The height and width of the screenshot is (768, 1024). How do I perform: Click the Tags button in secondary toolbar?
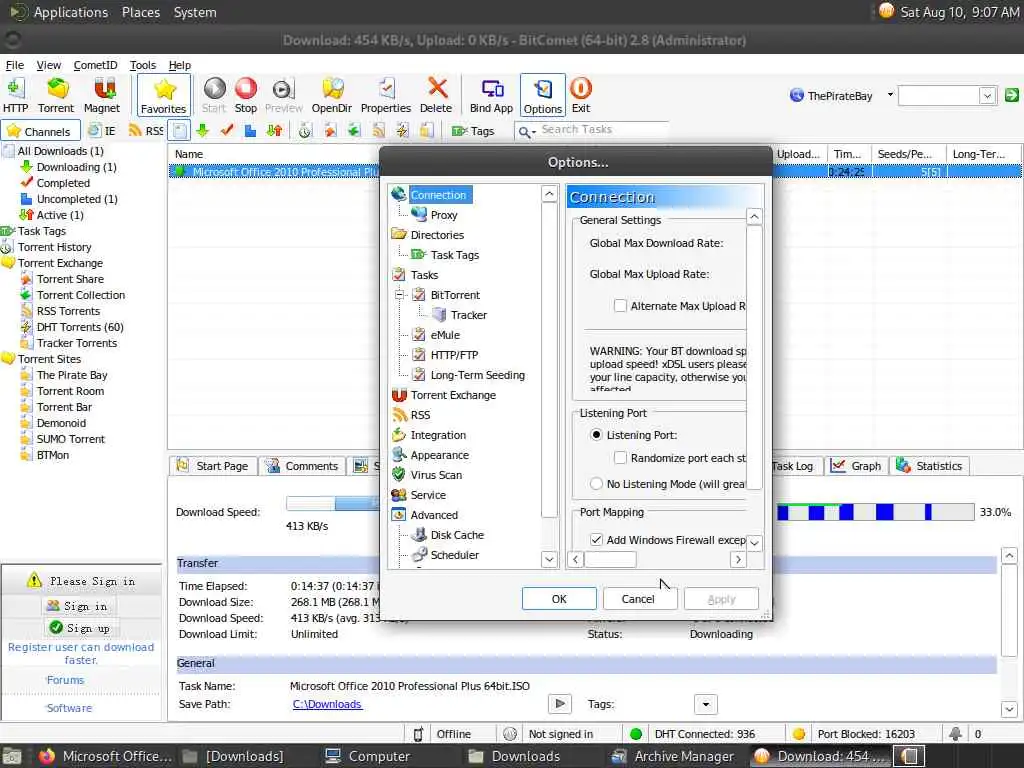point(473,131)
